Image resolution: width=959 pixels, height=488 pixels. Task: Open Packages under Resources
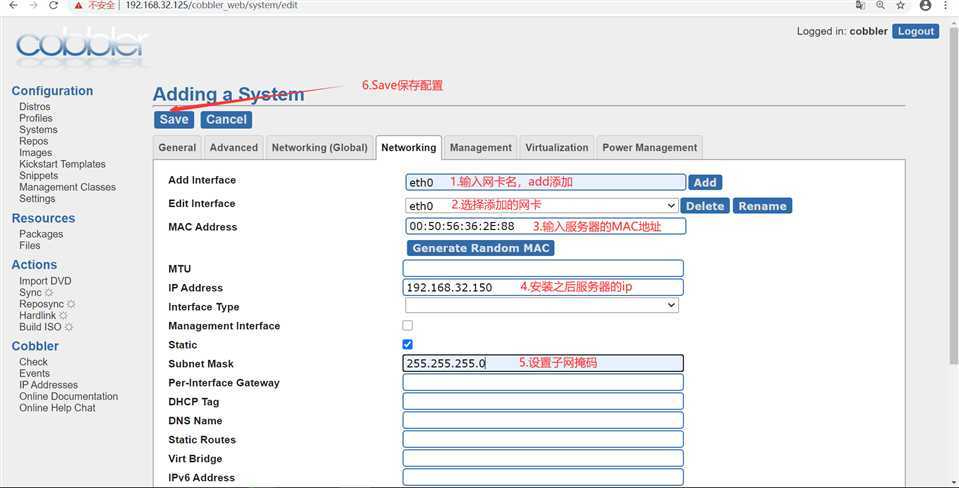(x=41, y=234)
